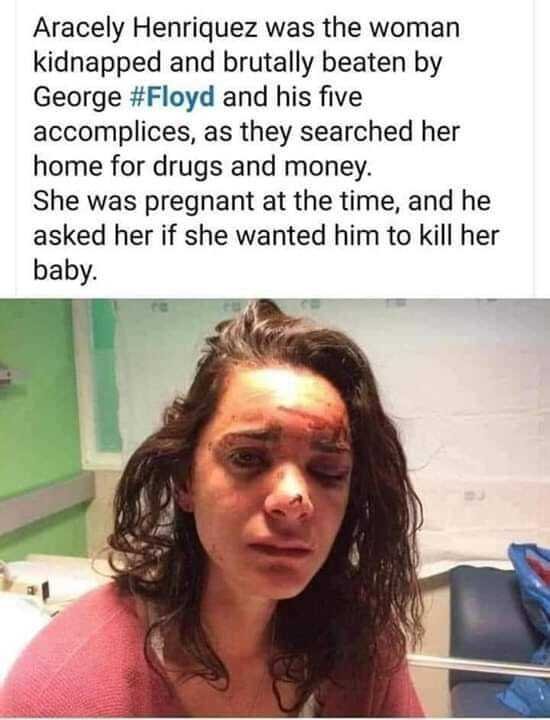Click the first line starting "Aracely Henriquez"
This screenshot has height=720, width=550.
tap(246, 28)
